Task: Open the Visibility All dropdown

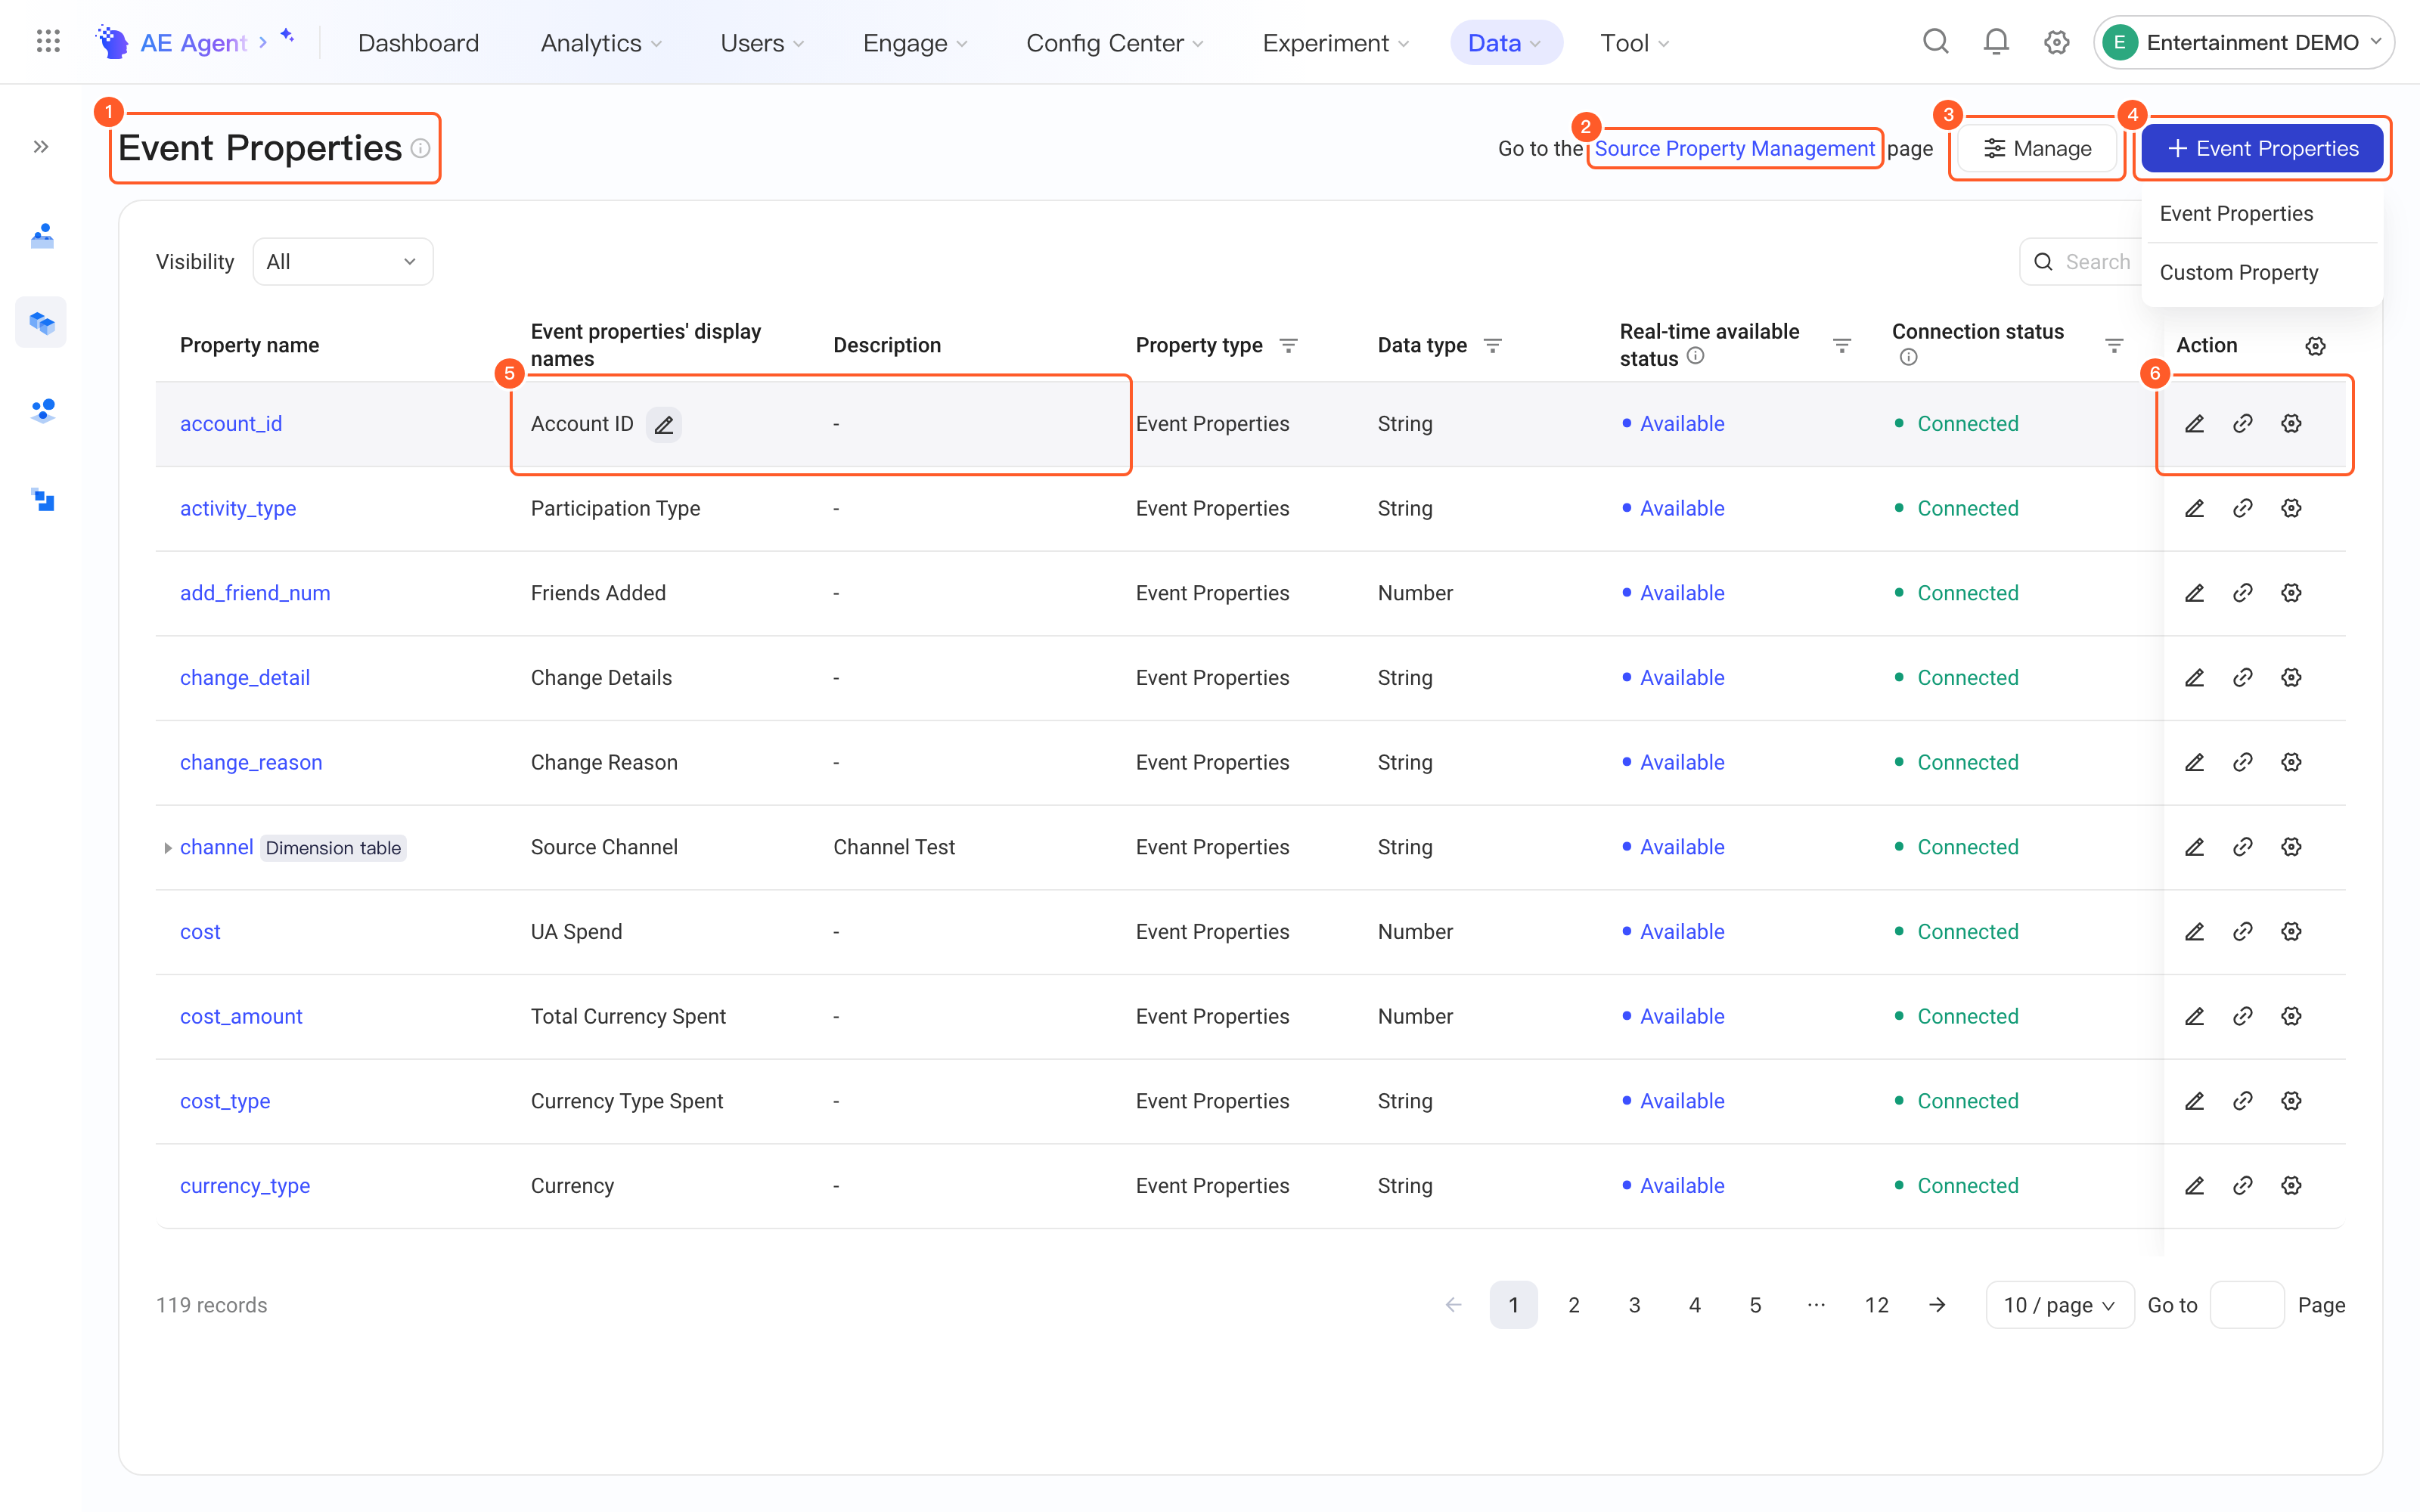Action: click(x=342, y=262)
